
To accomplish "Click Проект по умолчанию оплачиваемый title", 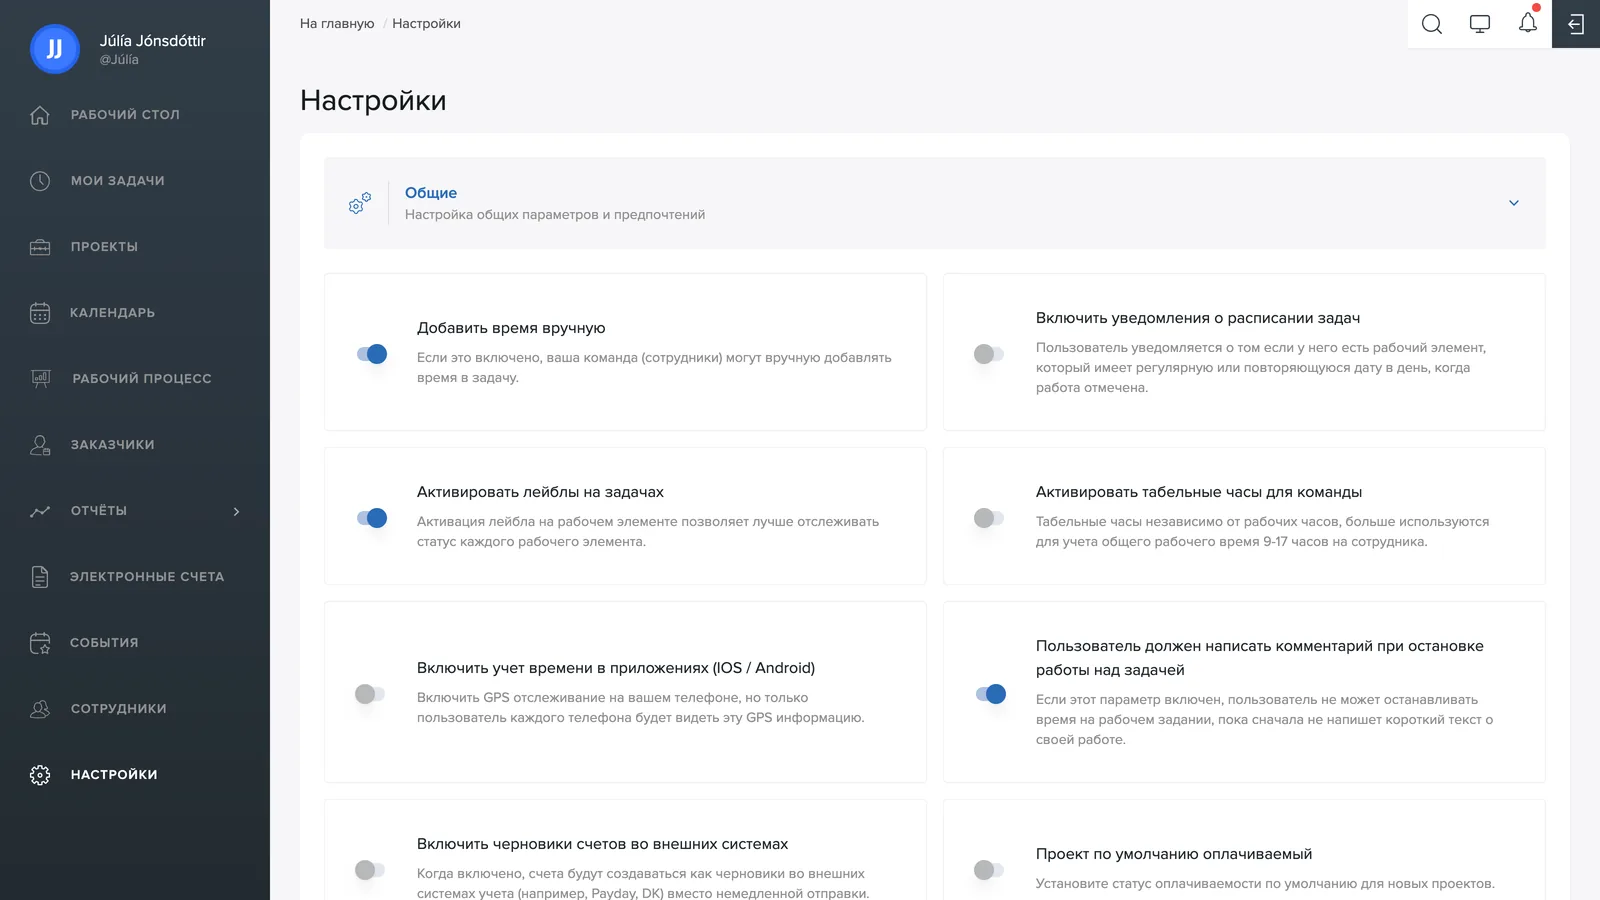I will click(1174, 854).
